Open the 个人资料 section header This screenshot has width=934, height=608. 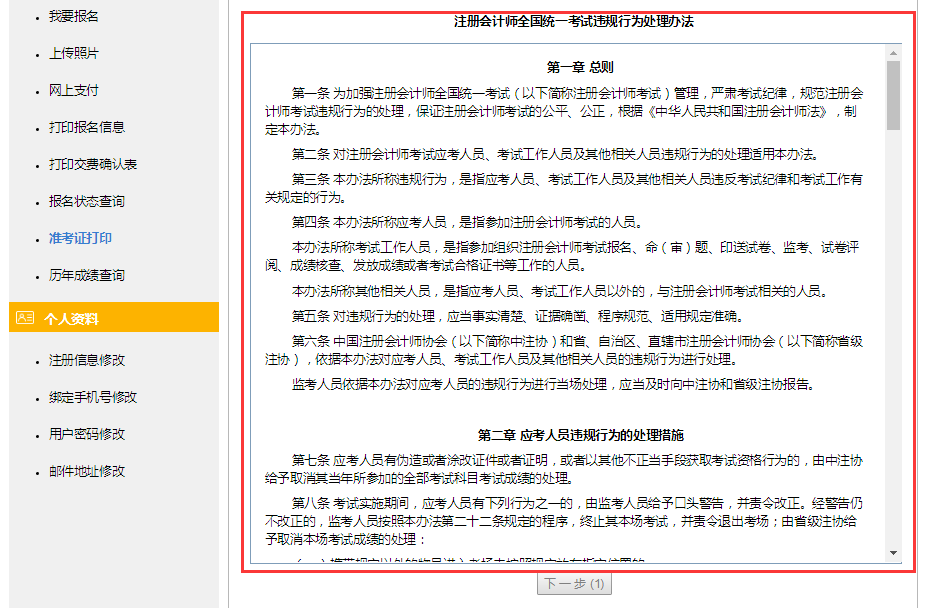tap(72, 316)
